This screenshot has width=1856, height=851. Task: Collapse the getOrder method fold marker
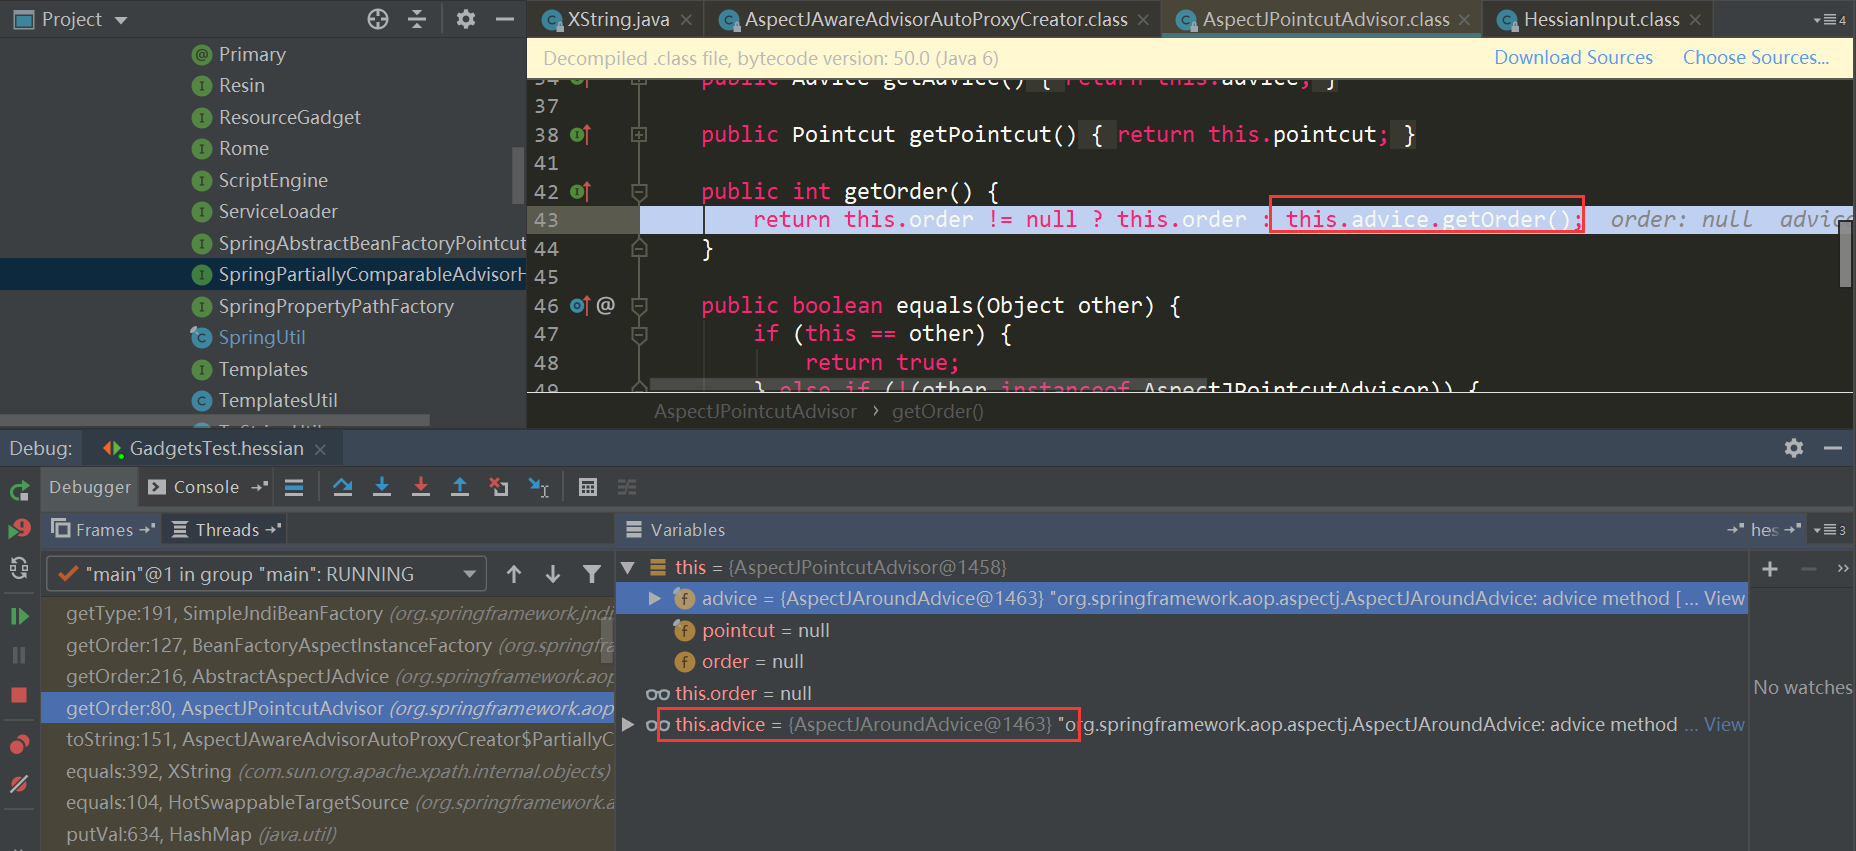point(640,191)
